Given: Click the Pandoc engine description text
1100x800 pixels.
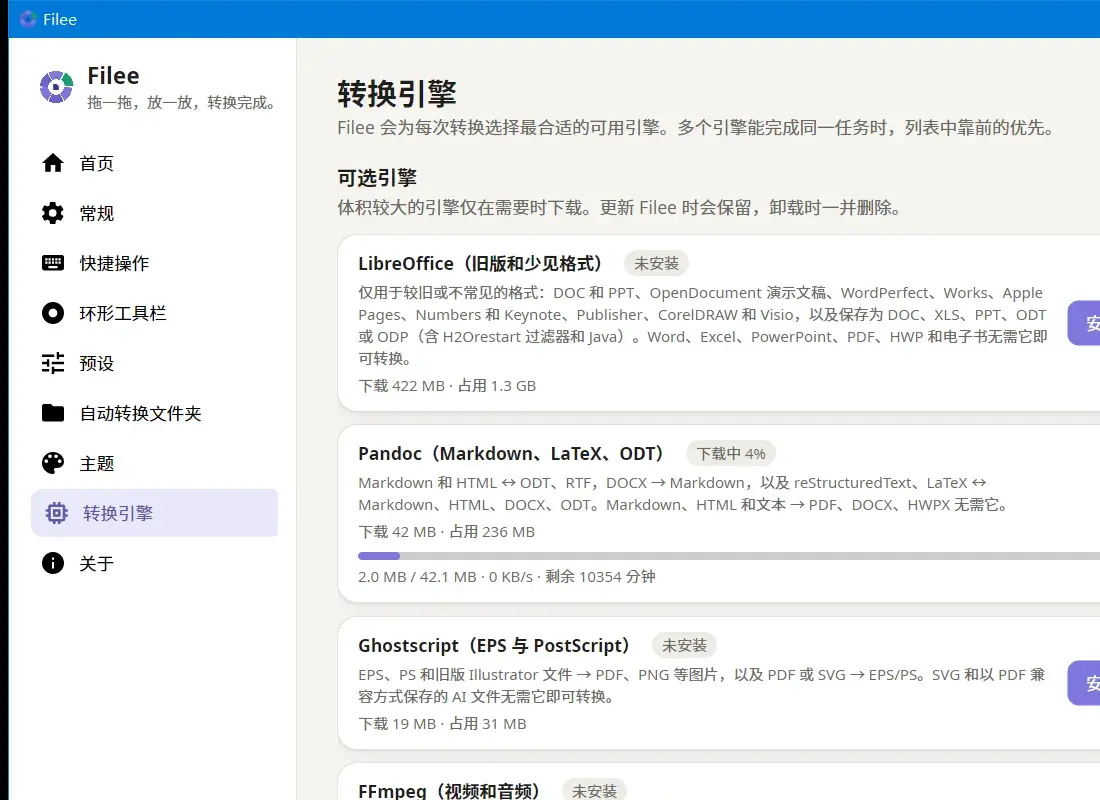Looking at the screenshot, I should (x=684, y=494).
